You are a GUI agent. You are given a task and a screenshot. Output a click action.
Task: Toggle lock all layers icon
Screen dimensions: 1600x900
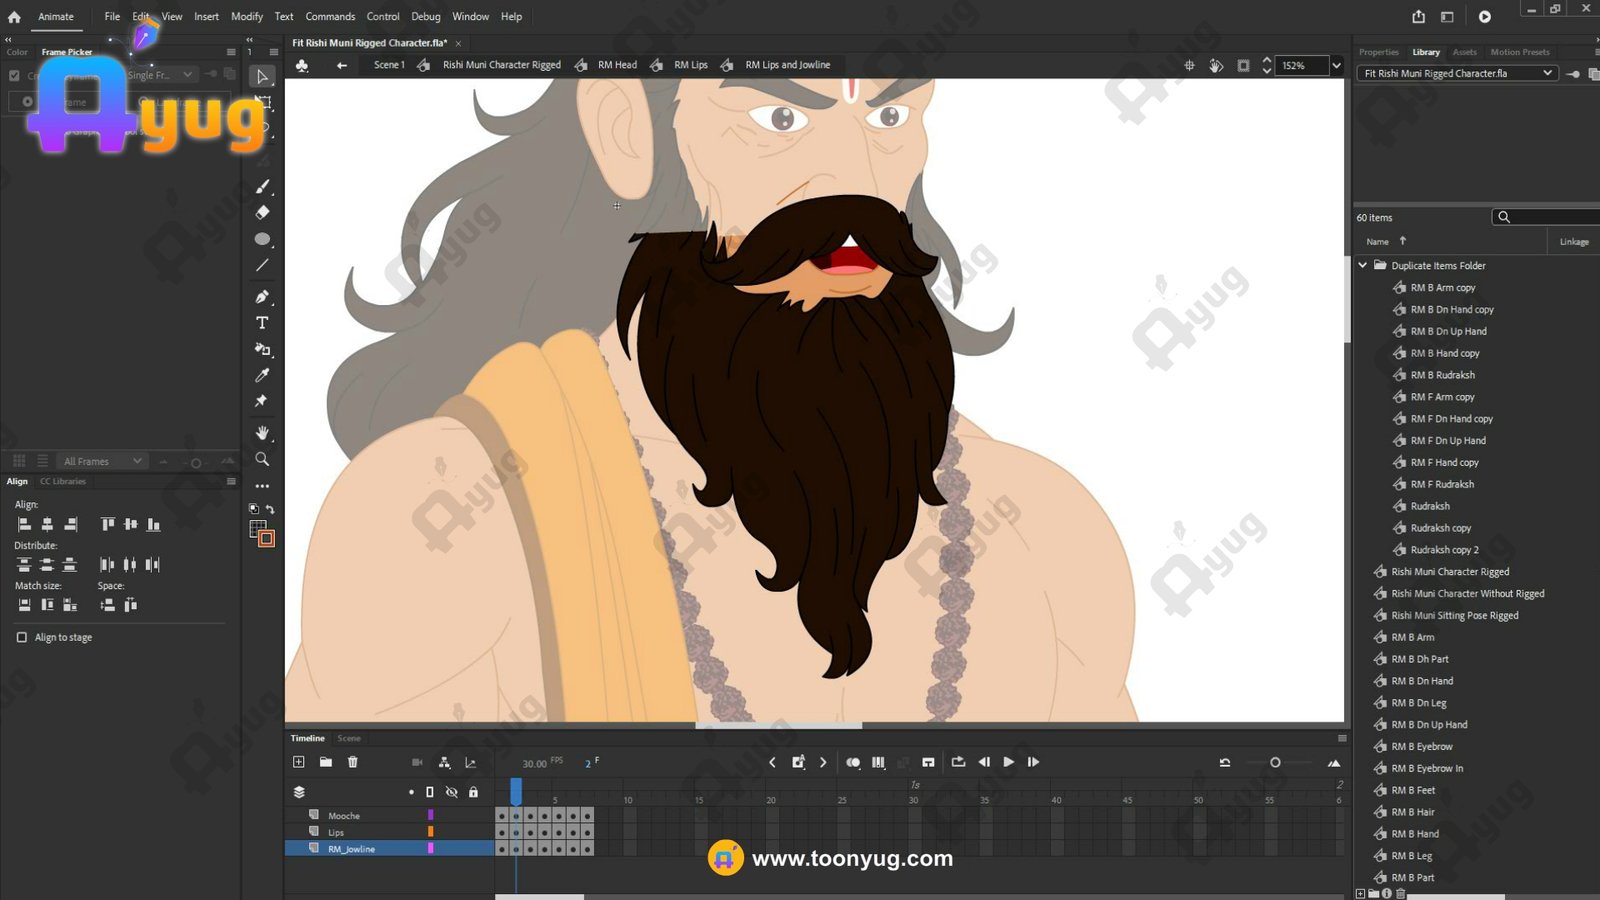(473, 792)
